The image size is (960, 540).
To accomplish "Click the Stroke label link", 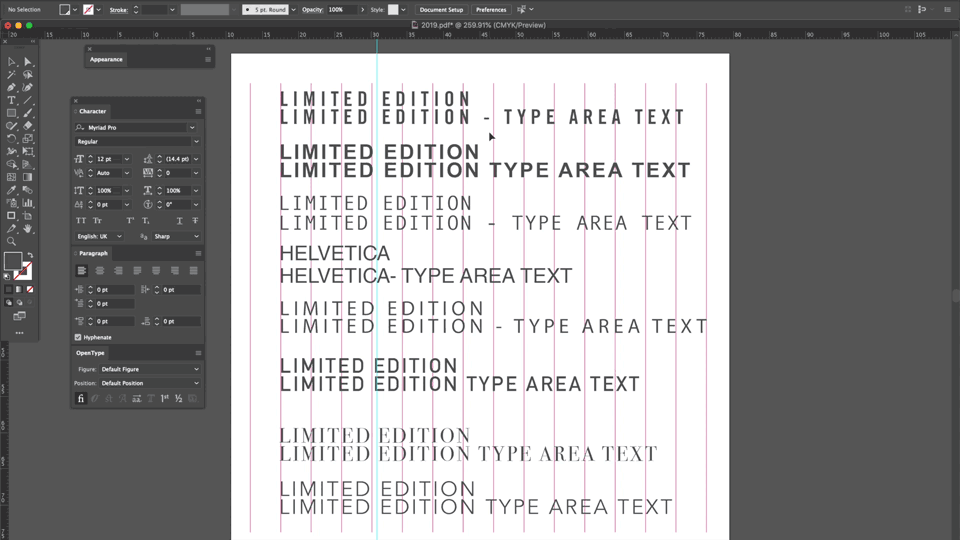I will [119, 10].
